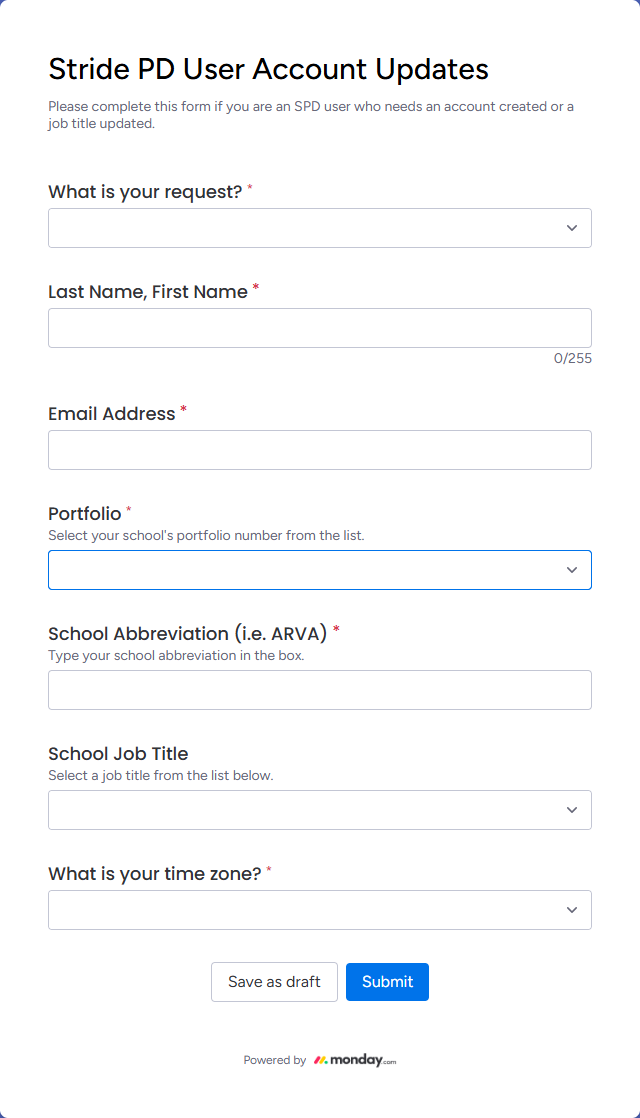The height and width of the screenshot is (1118, 640).
Task: Click the 'Stride PD User Account Updates' heading
Action: click(268, 69)
